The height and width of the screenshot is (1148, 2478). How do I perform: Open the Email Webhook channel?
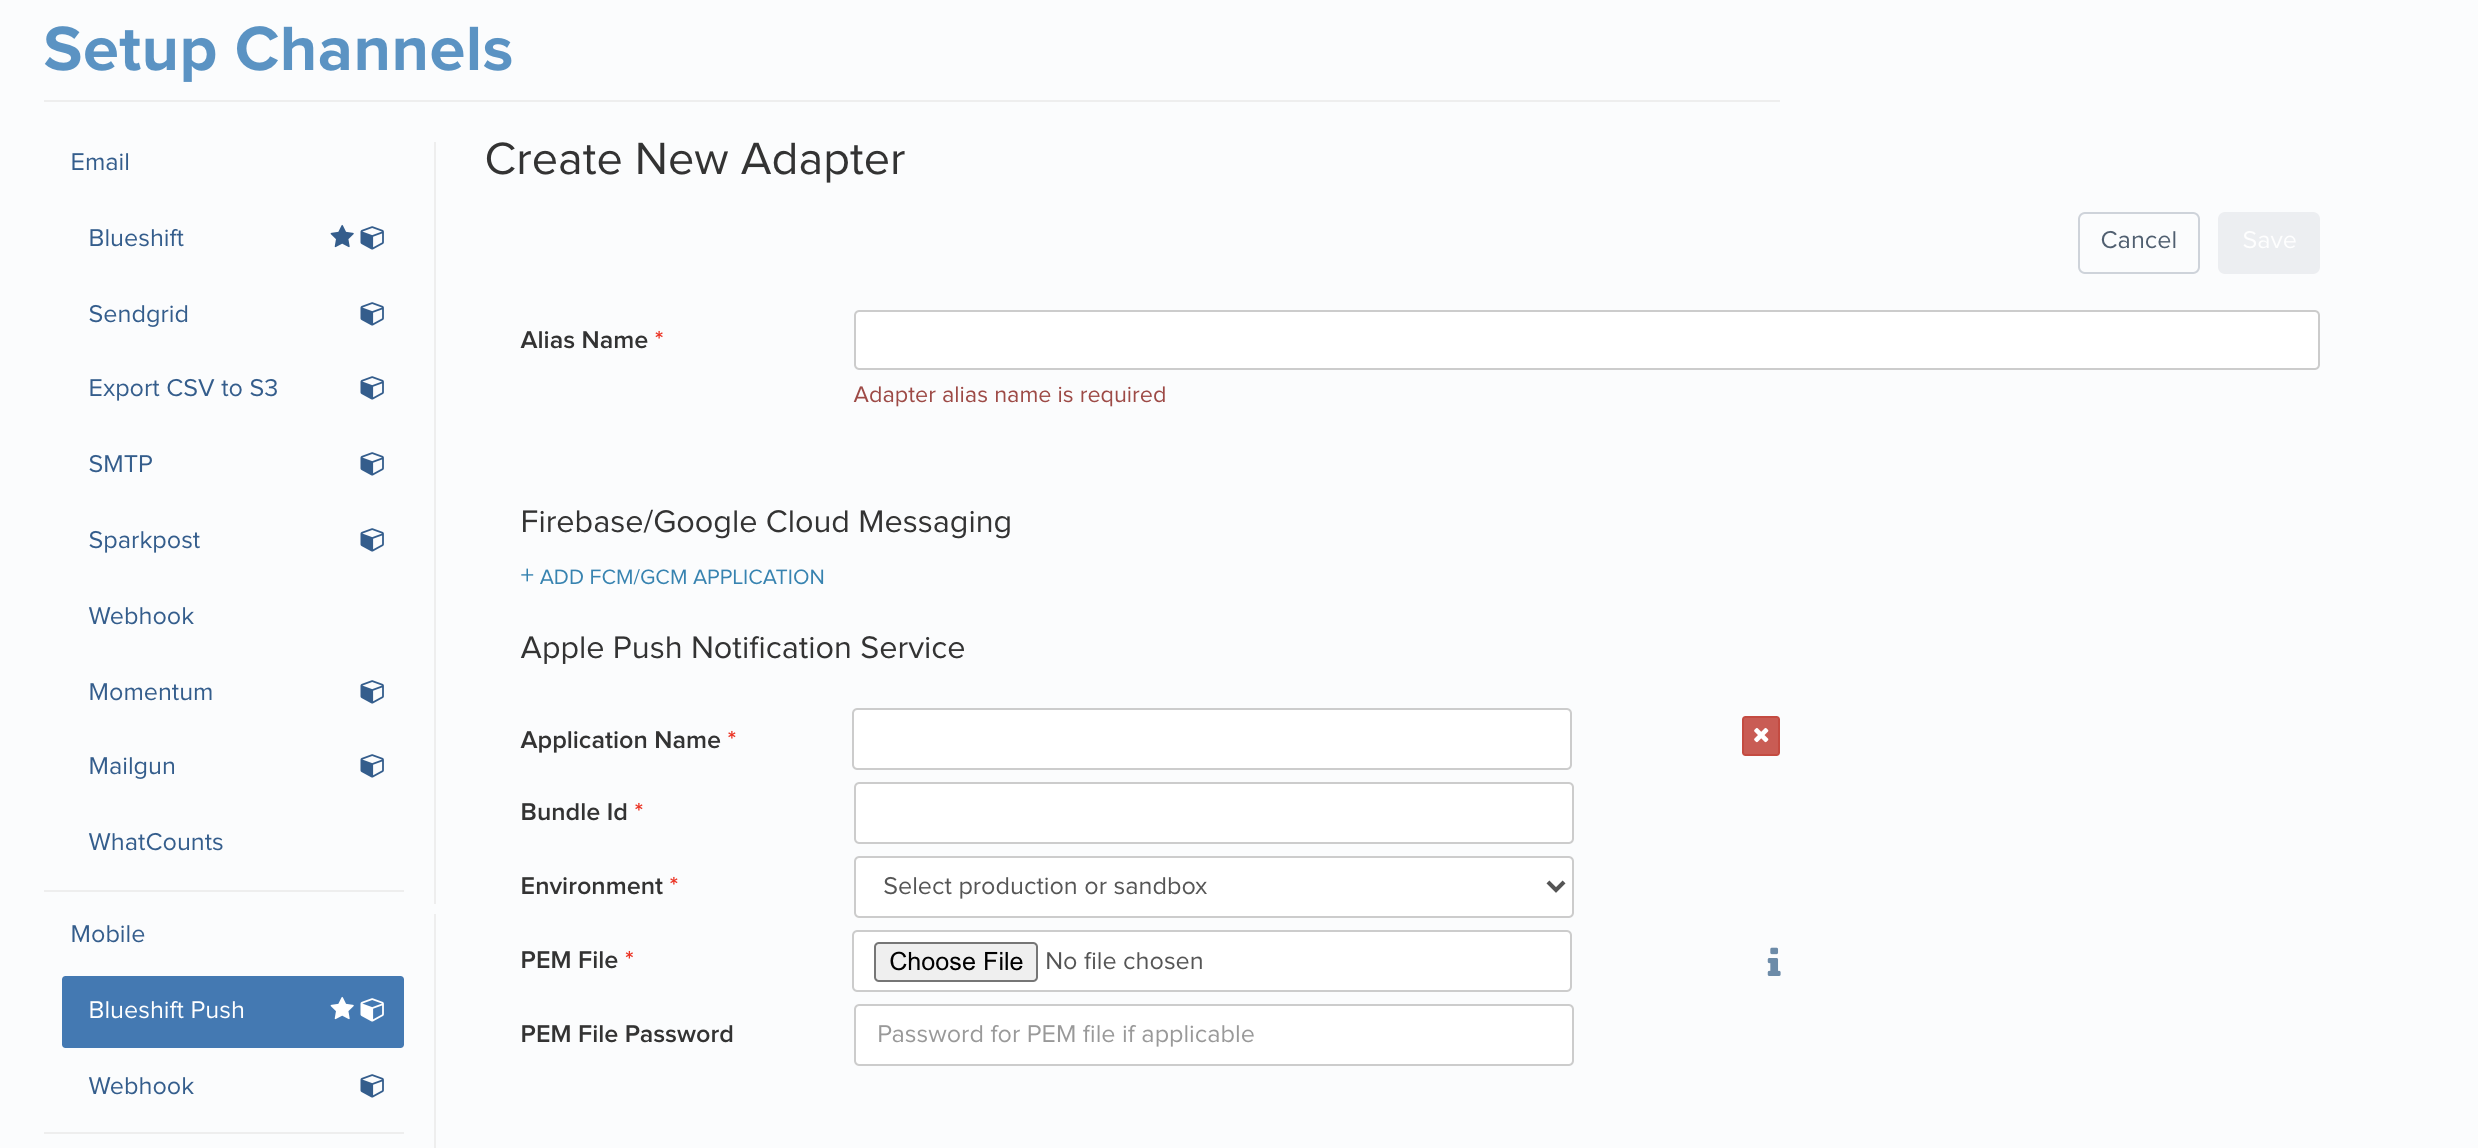[x=141, y=616]
